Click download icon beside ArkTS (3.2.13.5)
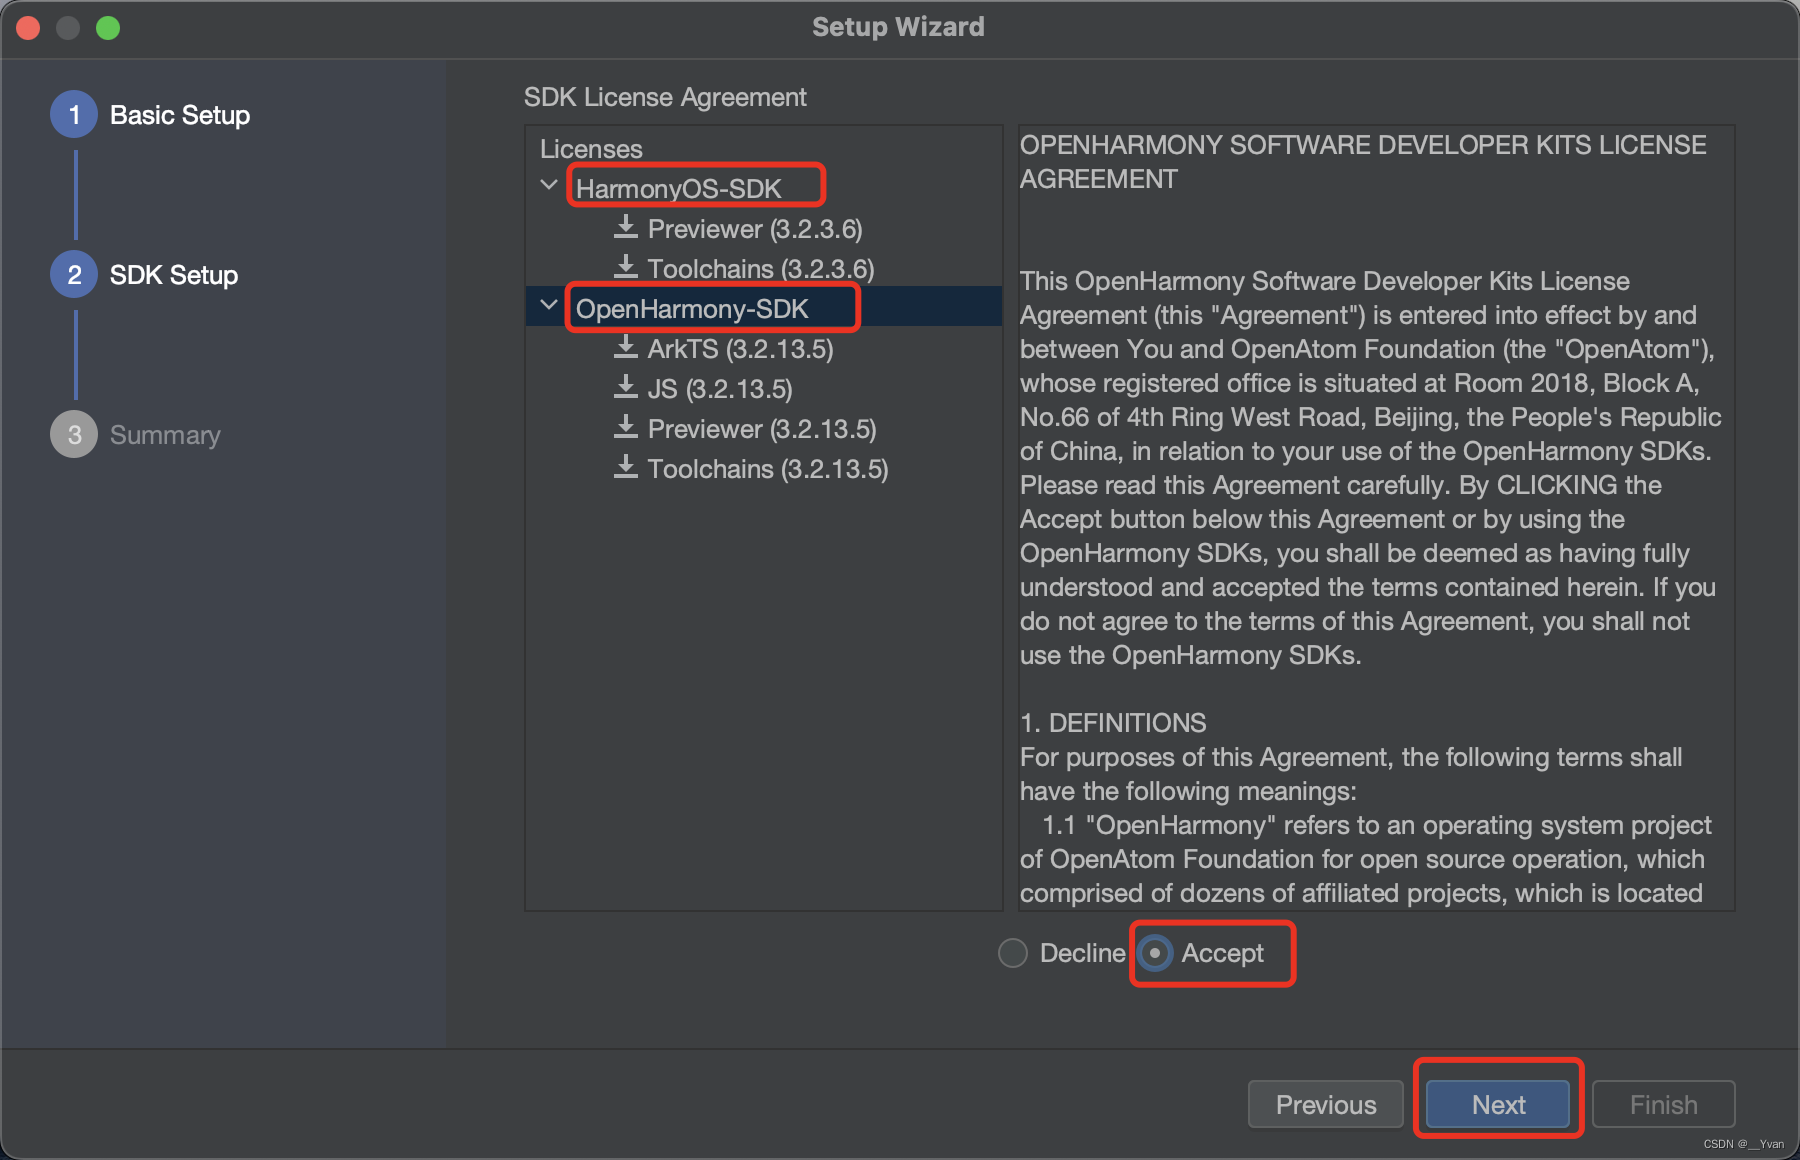Screen dimensions: 1800x1160 point(626,347)
